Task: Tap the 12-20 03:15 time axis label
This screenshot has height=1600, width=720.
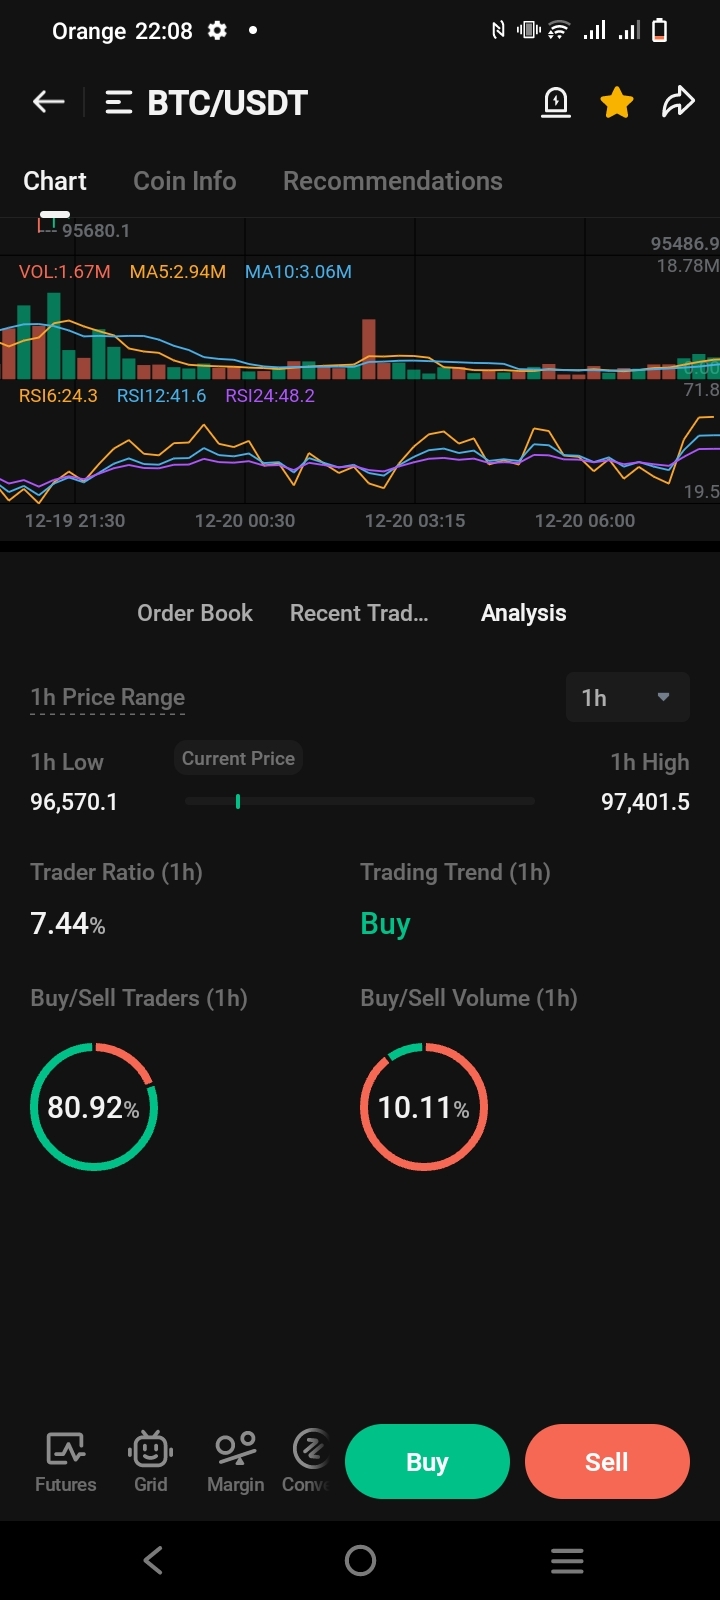Action: coord(415,521)
